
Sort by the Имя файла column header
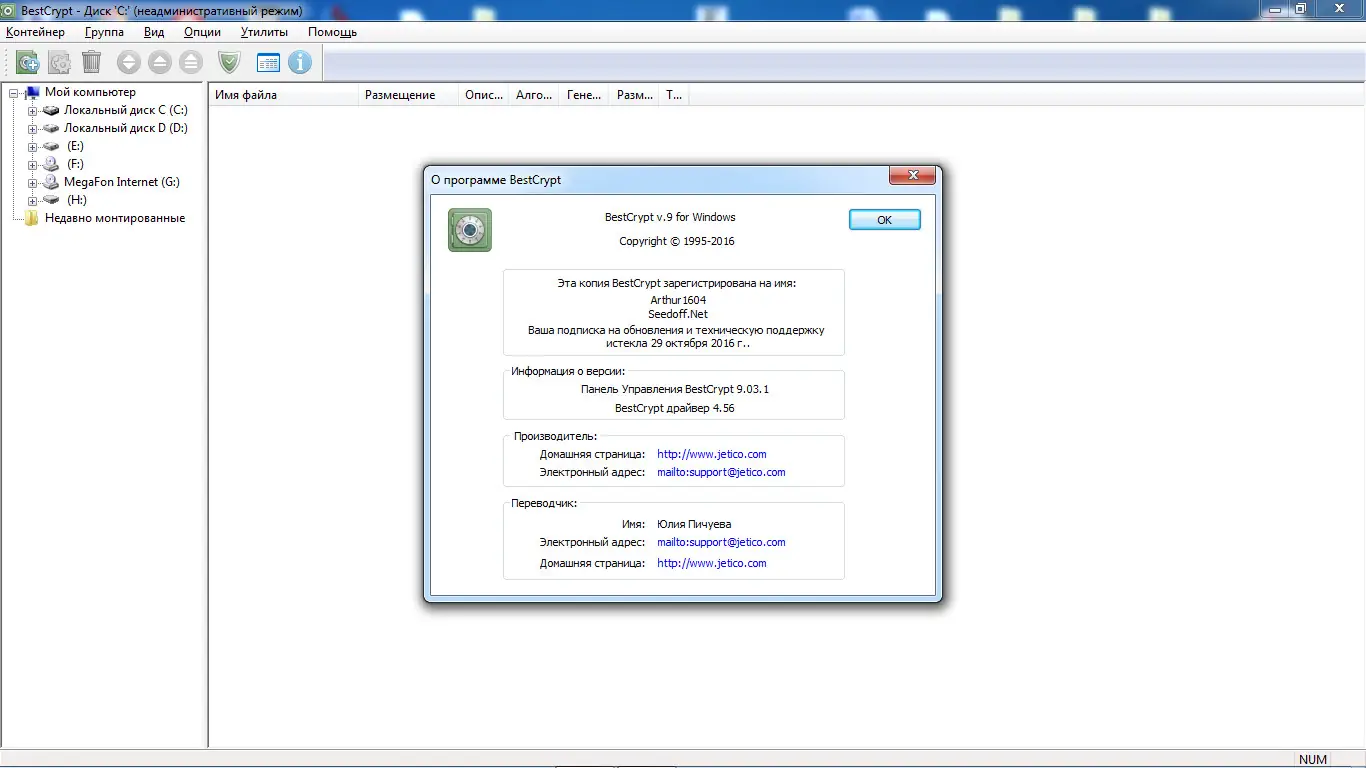tap(284, 95)
